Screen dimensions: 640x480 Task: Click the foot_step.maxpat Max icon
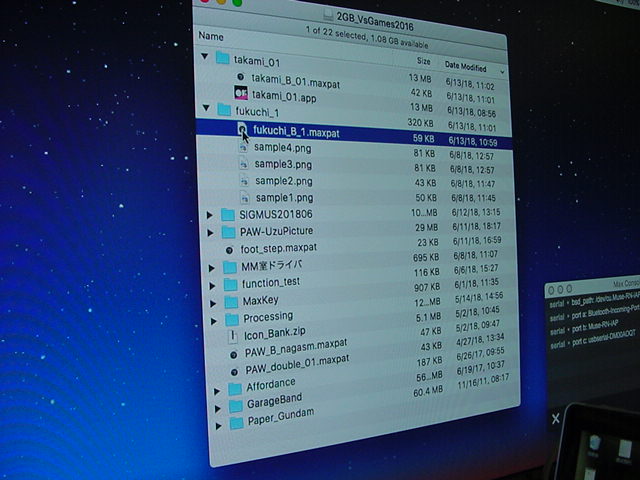click(x=229, y=250)
